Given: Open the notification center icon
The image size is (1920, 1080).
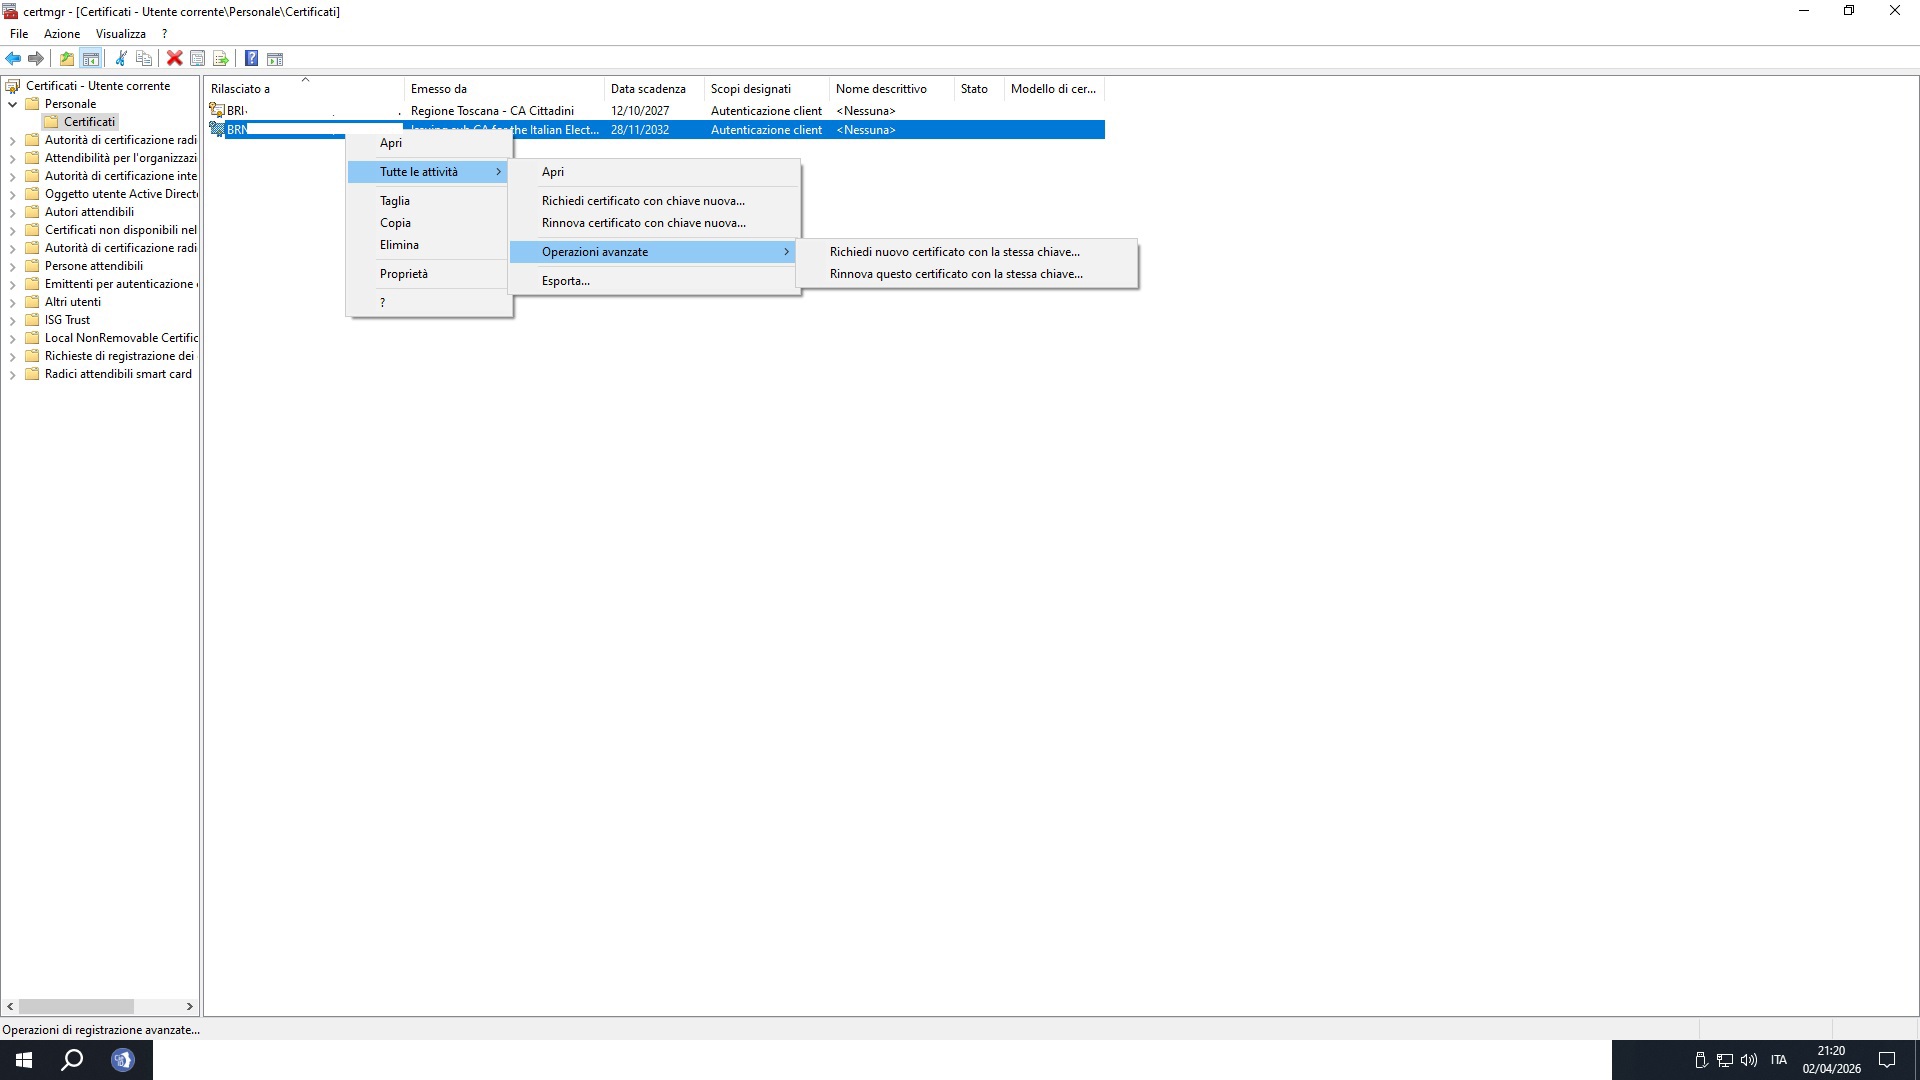Looking at the screenshot, I should [1887, 1060].
